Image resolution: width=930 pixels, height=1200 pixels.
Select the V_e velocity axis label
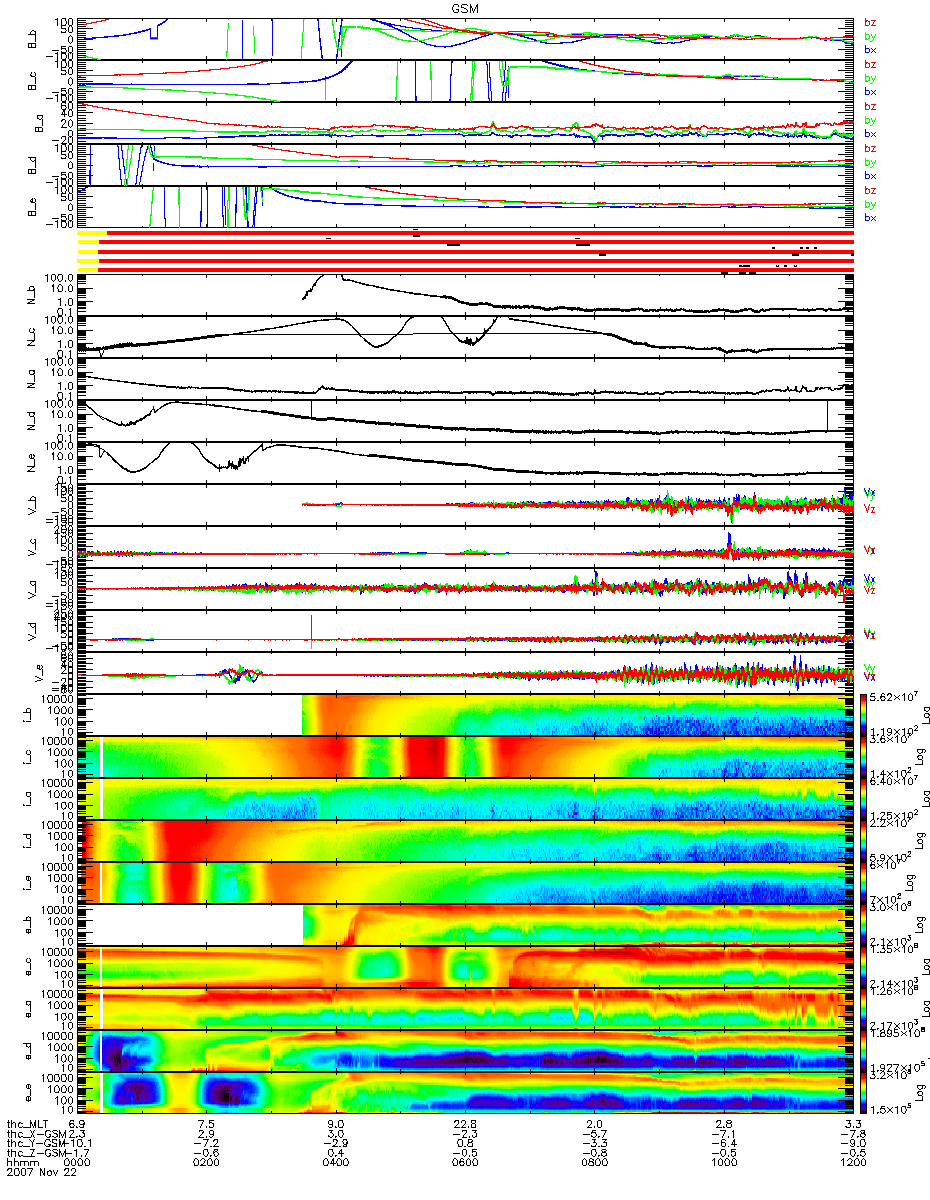(40, 673)
